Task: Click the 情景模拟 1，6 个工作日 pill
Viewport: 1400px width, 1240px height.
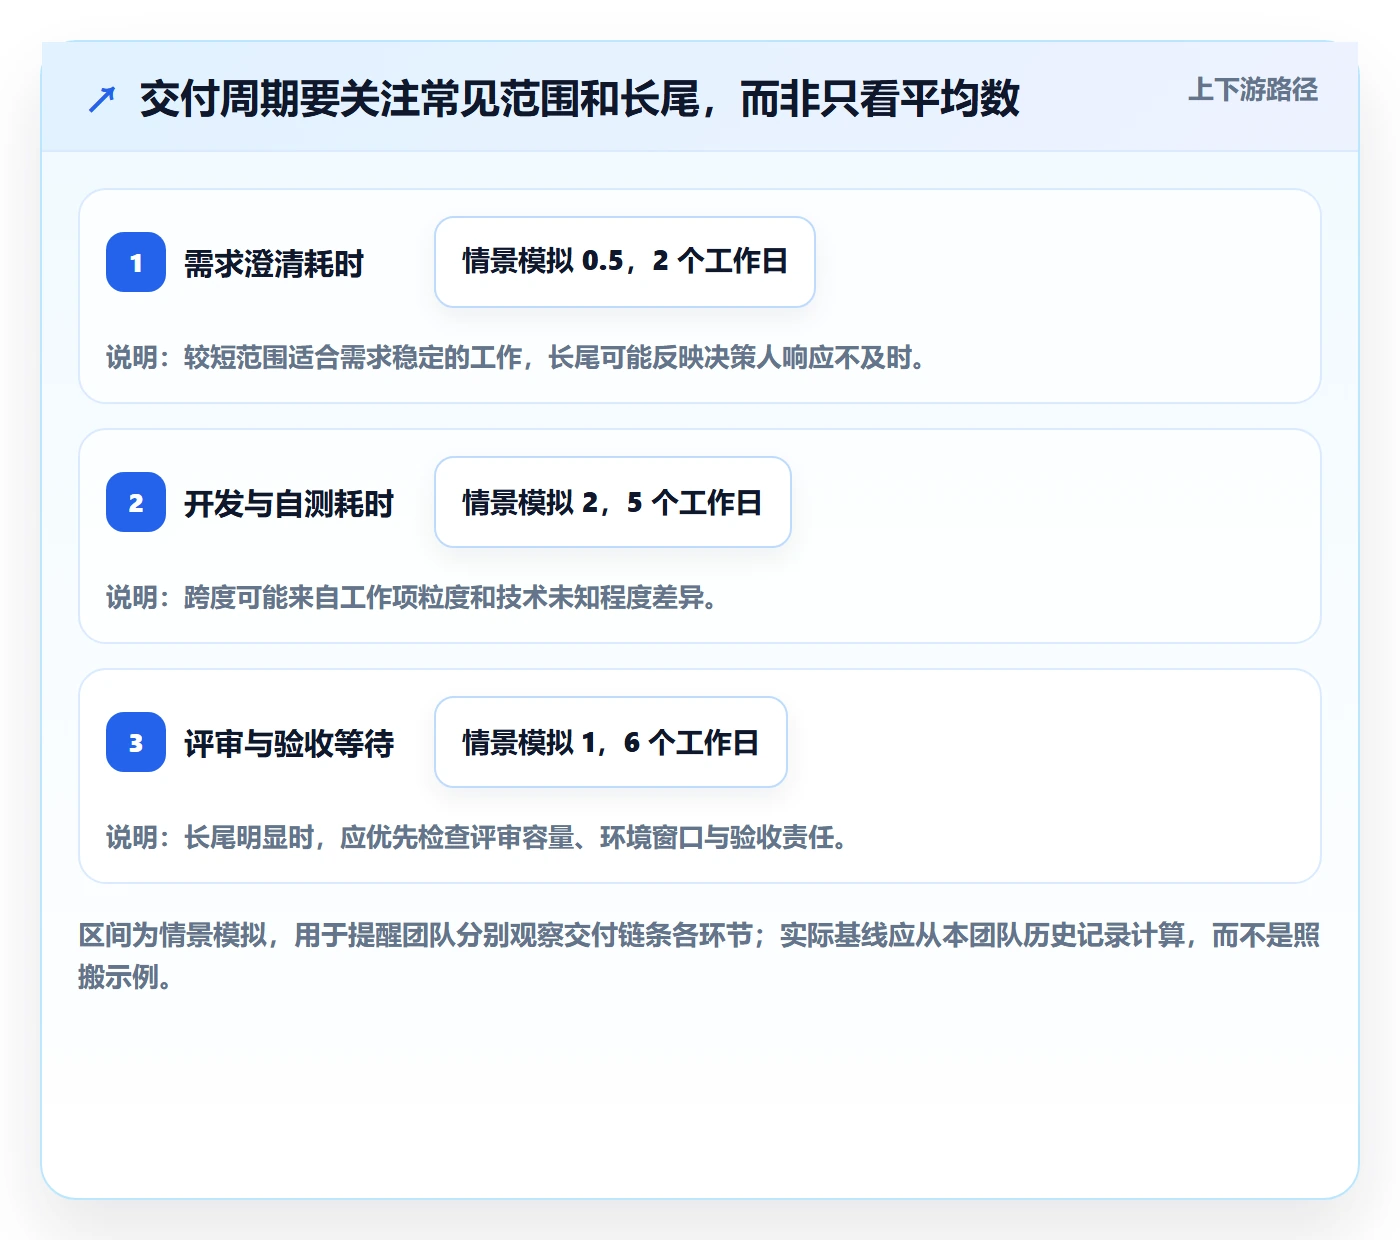Action: pyautogui.click(x=611, y=742)
